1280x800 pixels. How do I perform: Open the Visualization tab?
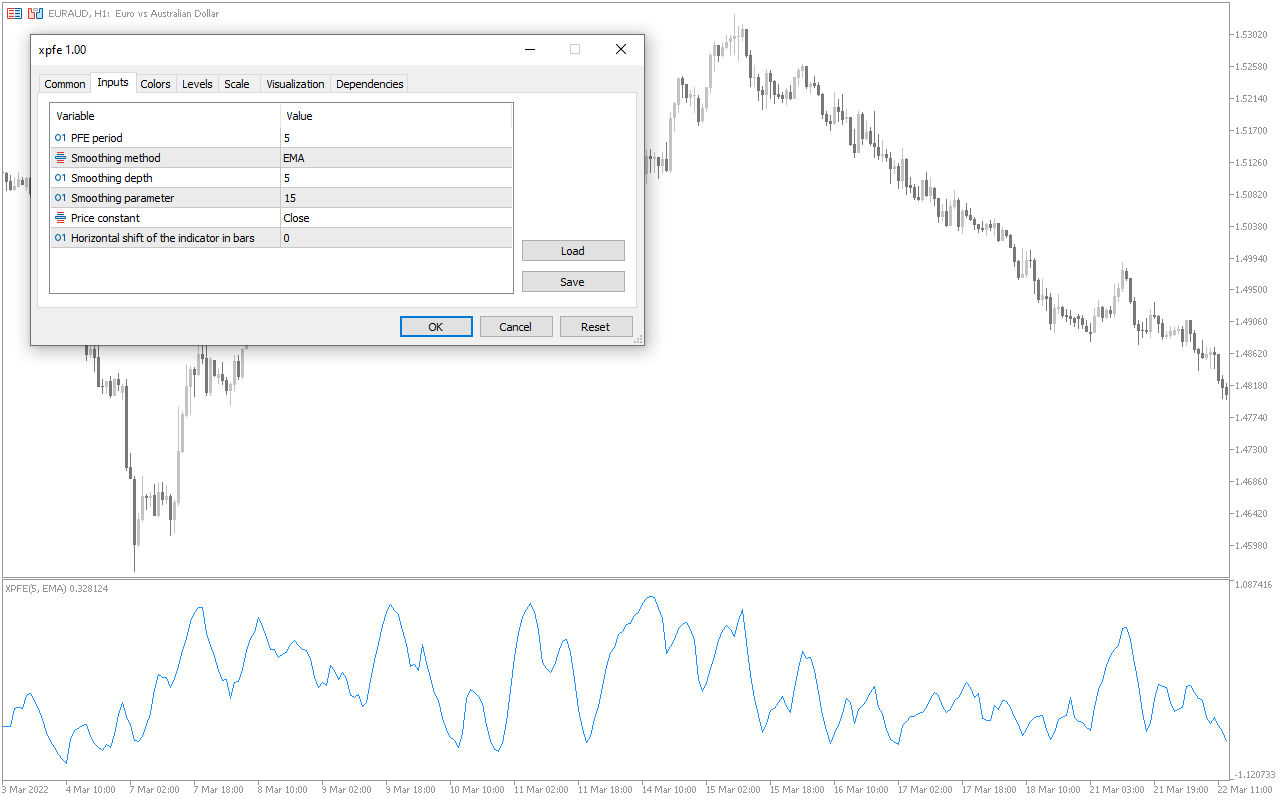click(x=295, y=84)
